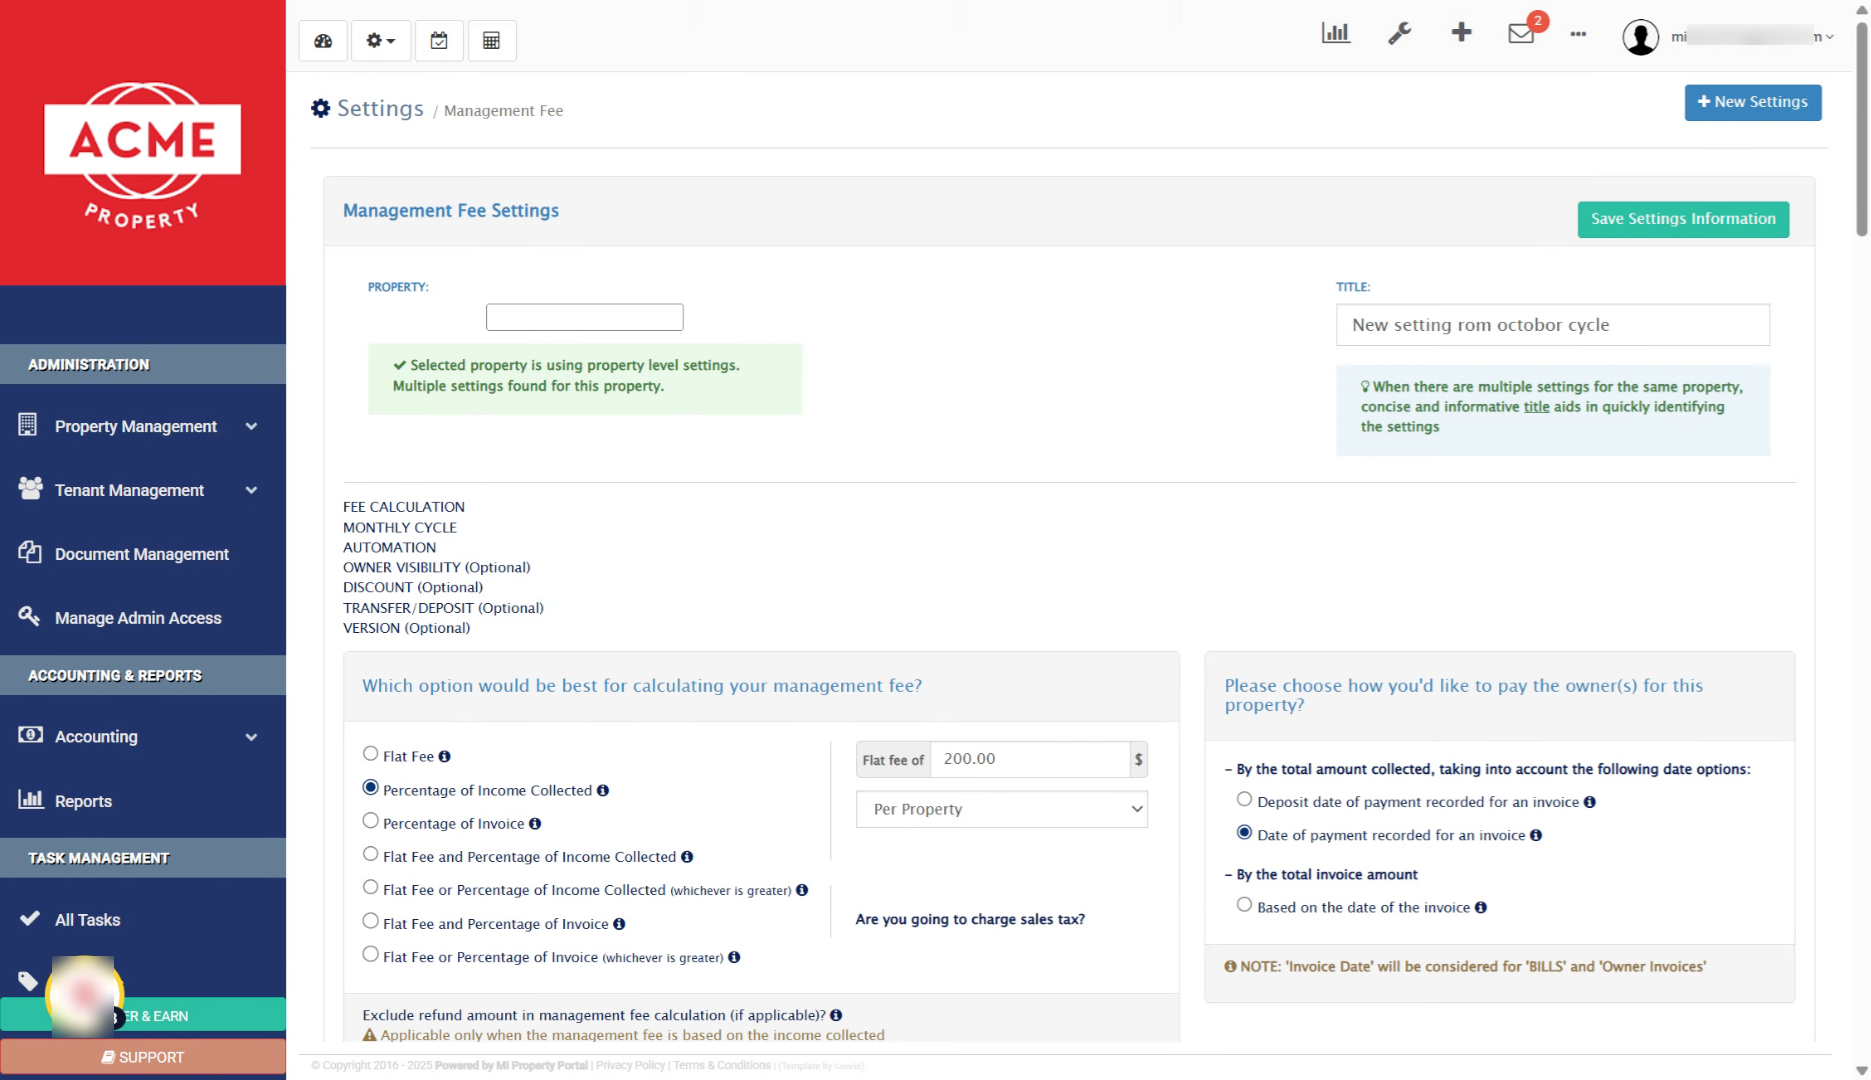Choose Percentage of Invoice radio option
The image size is (1871, 1080).
click(371, 821)
